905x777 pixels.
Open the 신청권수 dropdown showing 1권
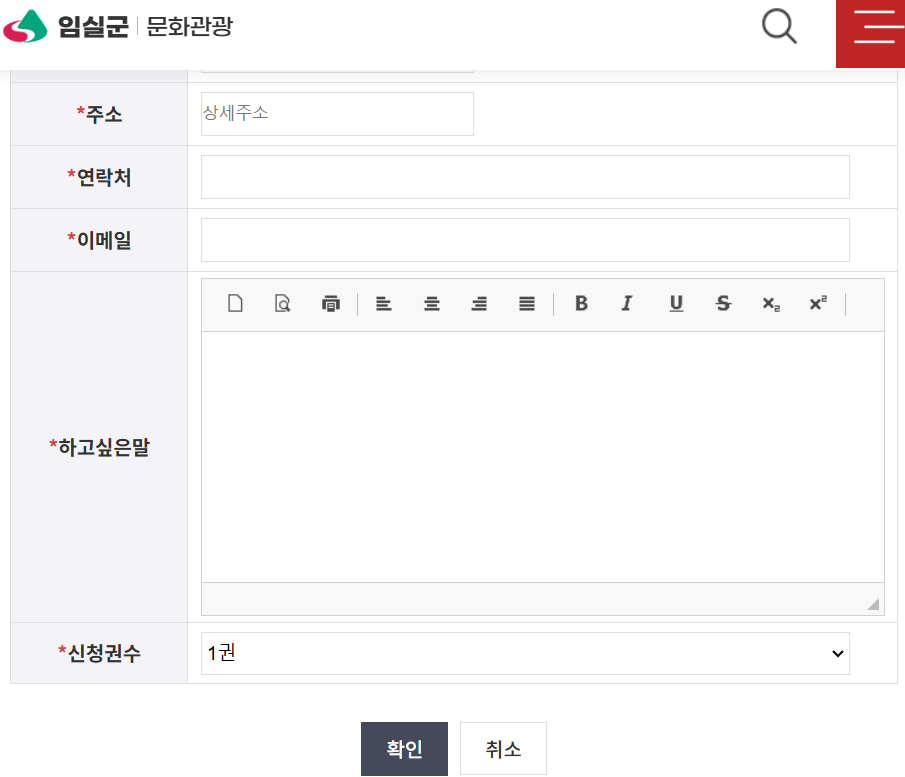coord(525,653)
